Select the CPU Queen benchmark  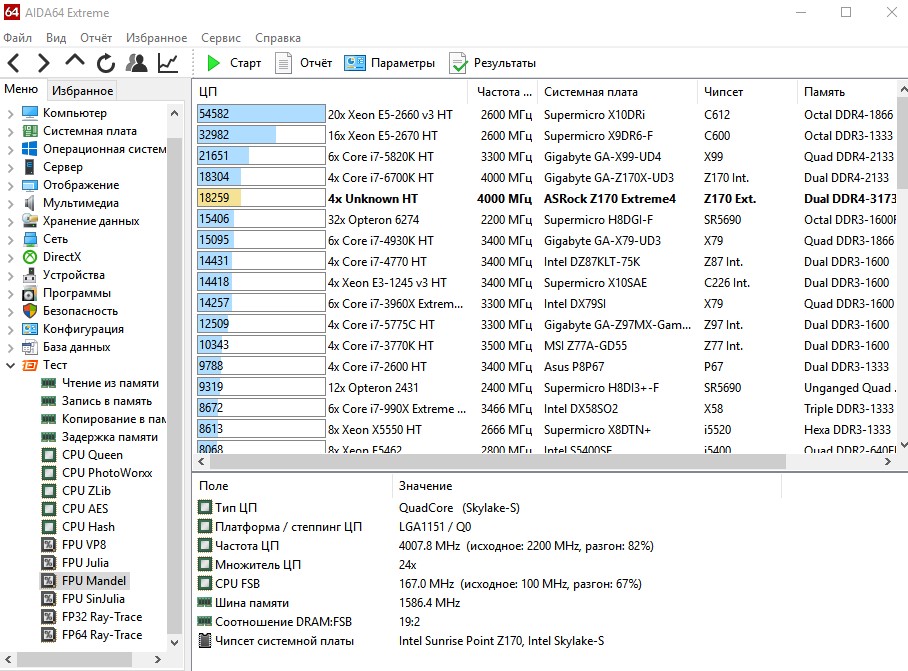click(x=93, y=455)
